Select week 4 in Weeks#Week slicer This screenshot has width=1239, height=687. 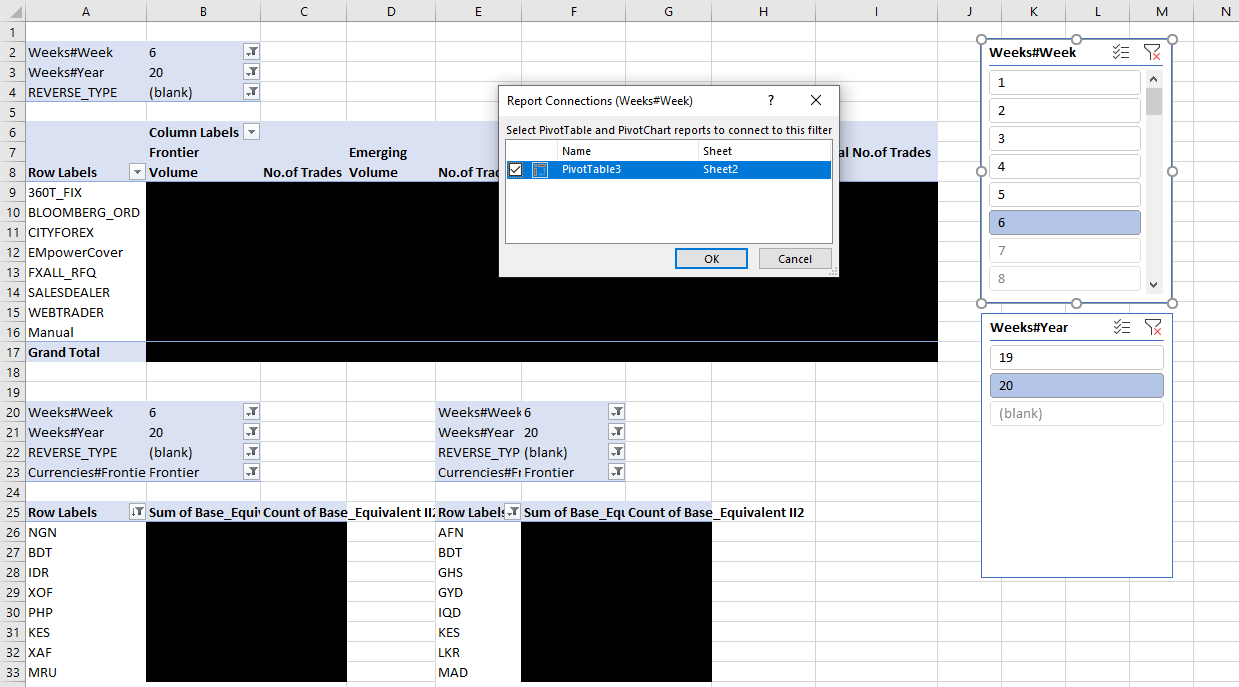(1064, 167)
